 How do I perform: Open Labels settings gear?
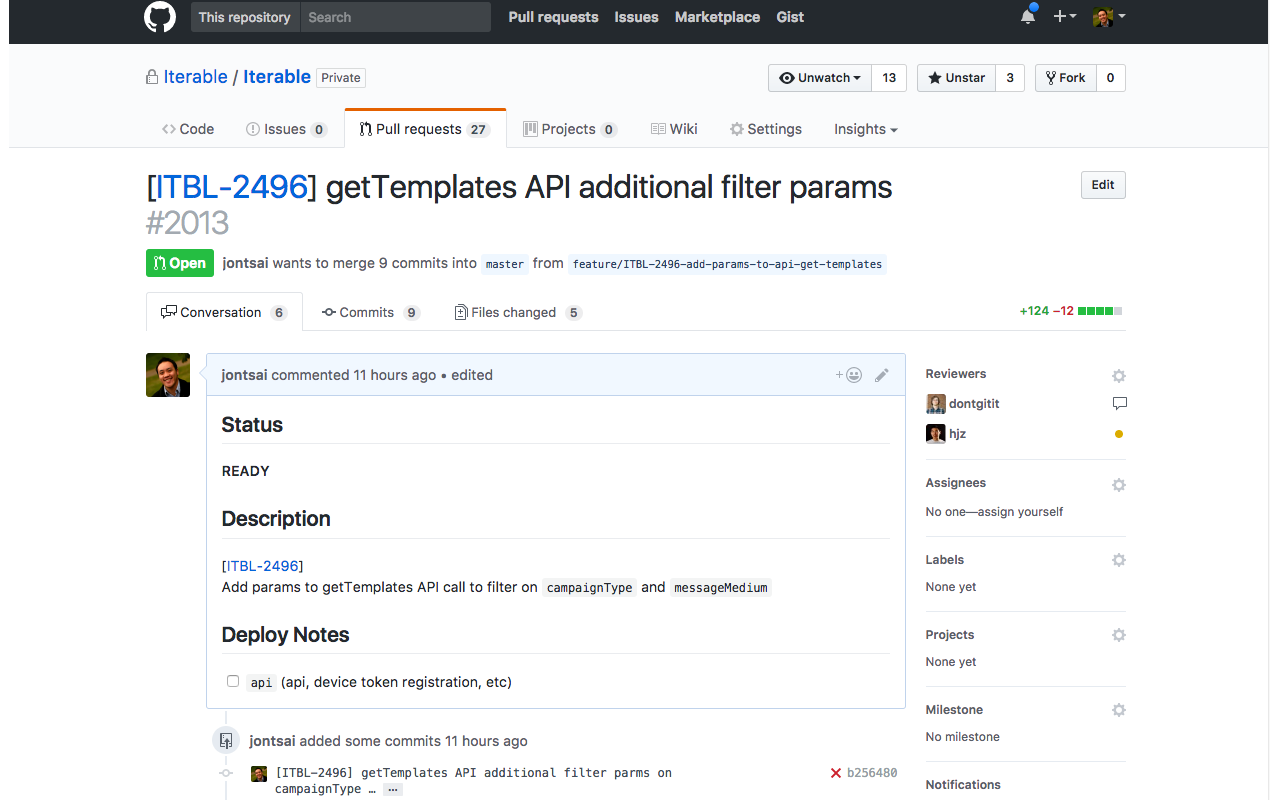pos(1119,560)
